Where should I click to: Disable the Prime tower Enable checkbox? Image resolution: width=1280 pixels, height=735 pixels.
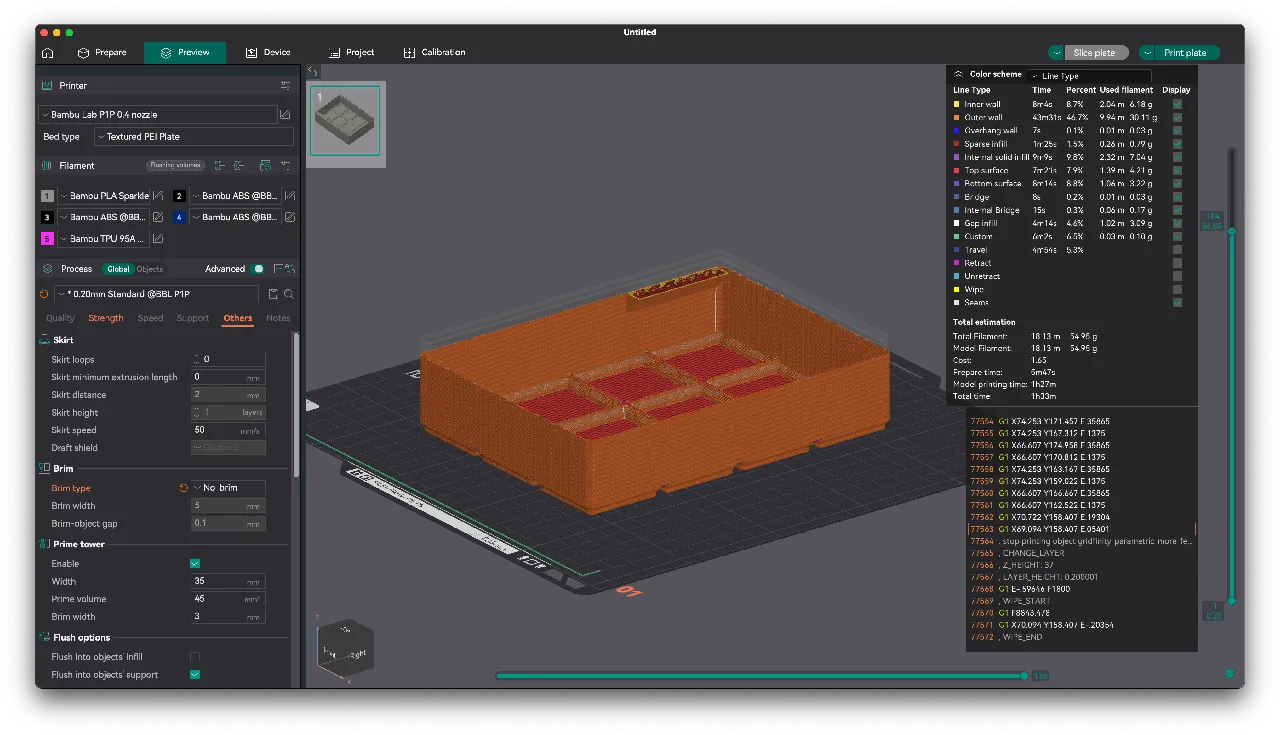point(195,563)
